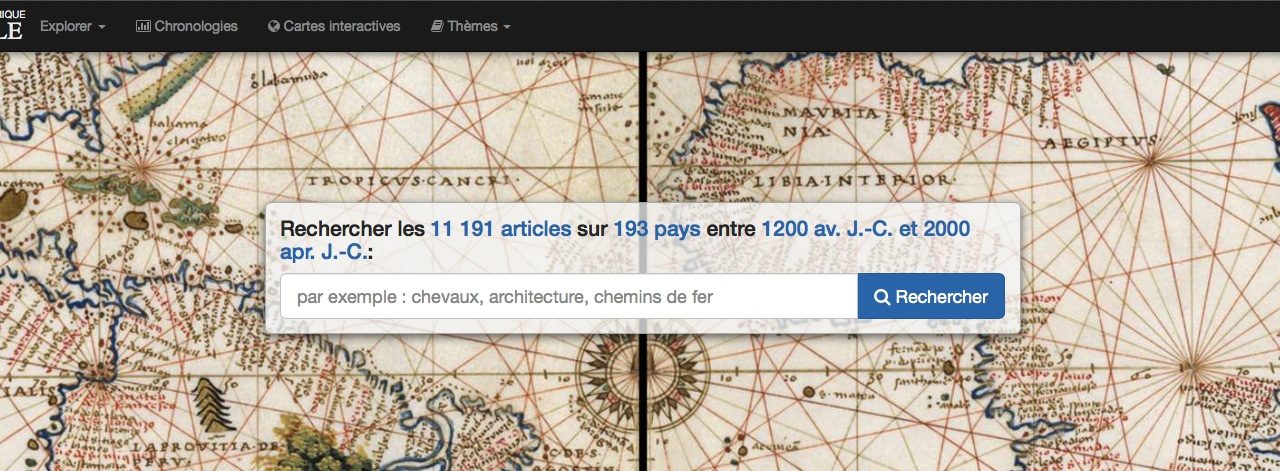Click the blue Rechercher button
The height and width of the screenshot is (471, 1280).
pyautogui.click(x=931, y=296)
